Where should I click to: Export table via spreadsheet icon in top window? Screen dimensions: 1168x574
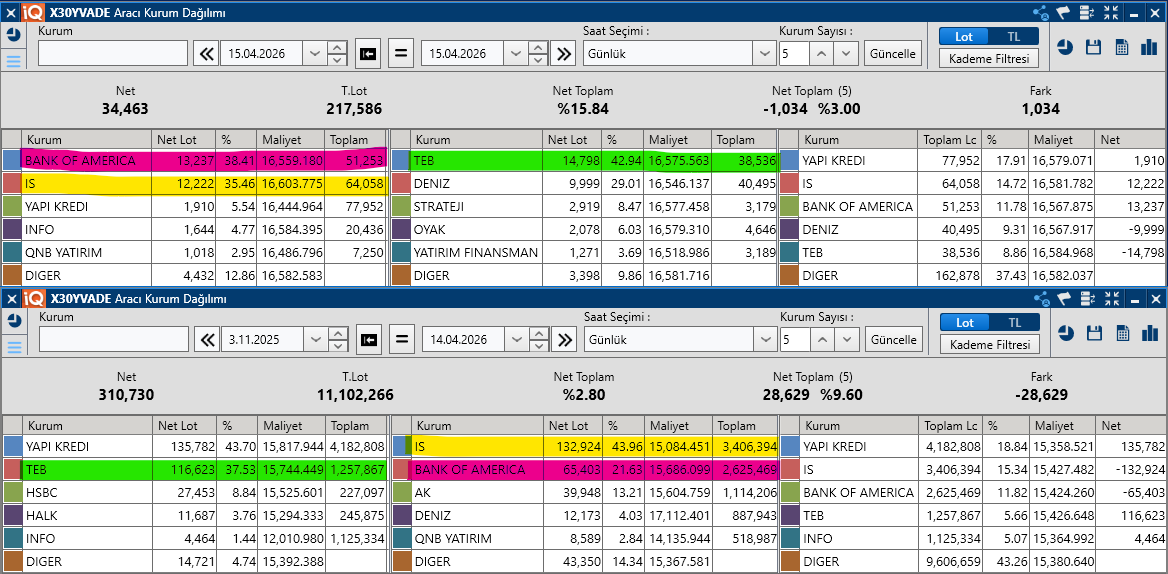tap(1122, 48)
